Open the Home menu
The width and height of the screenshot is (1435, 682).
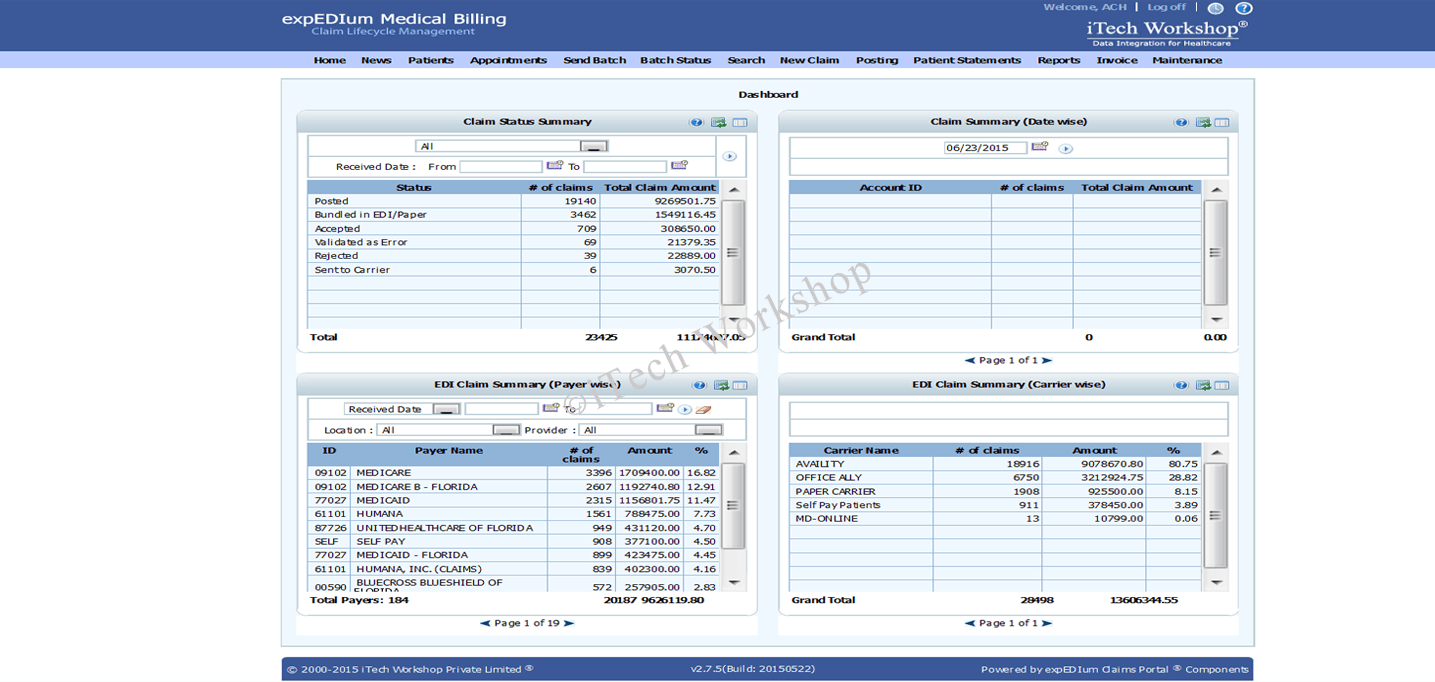(x=330, y=60)
